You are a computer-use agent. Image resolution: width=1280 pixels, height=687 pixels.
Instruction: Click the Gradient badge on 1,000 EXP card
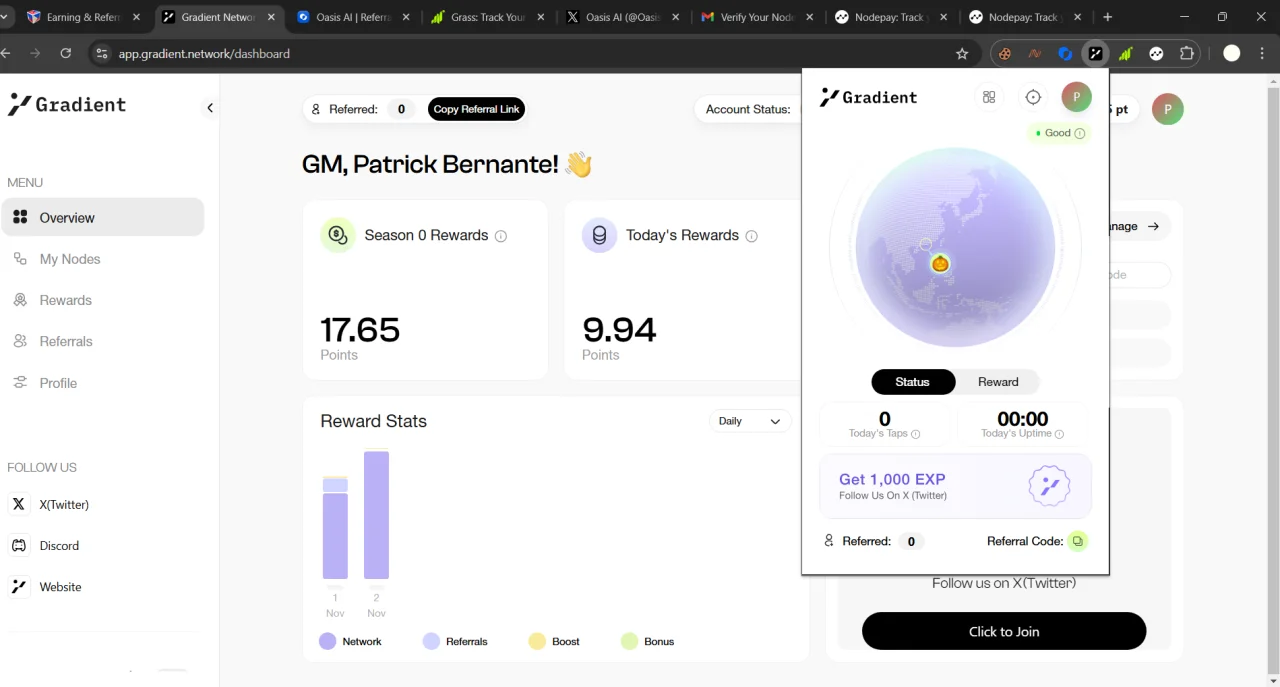1049,486
